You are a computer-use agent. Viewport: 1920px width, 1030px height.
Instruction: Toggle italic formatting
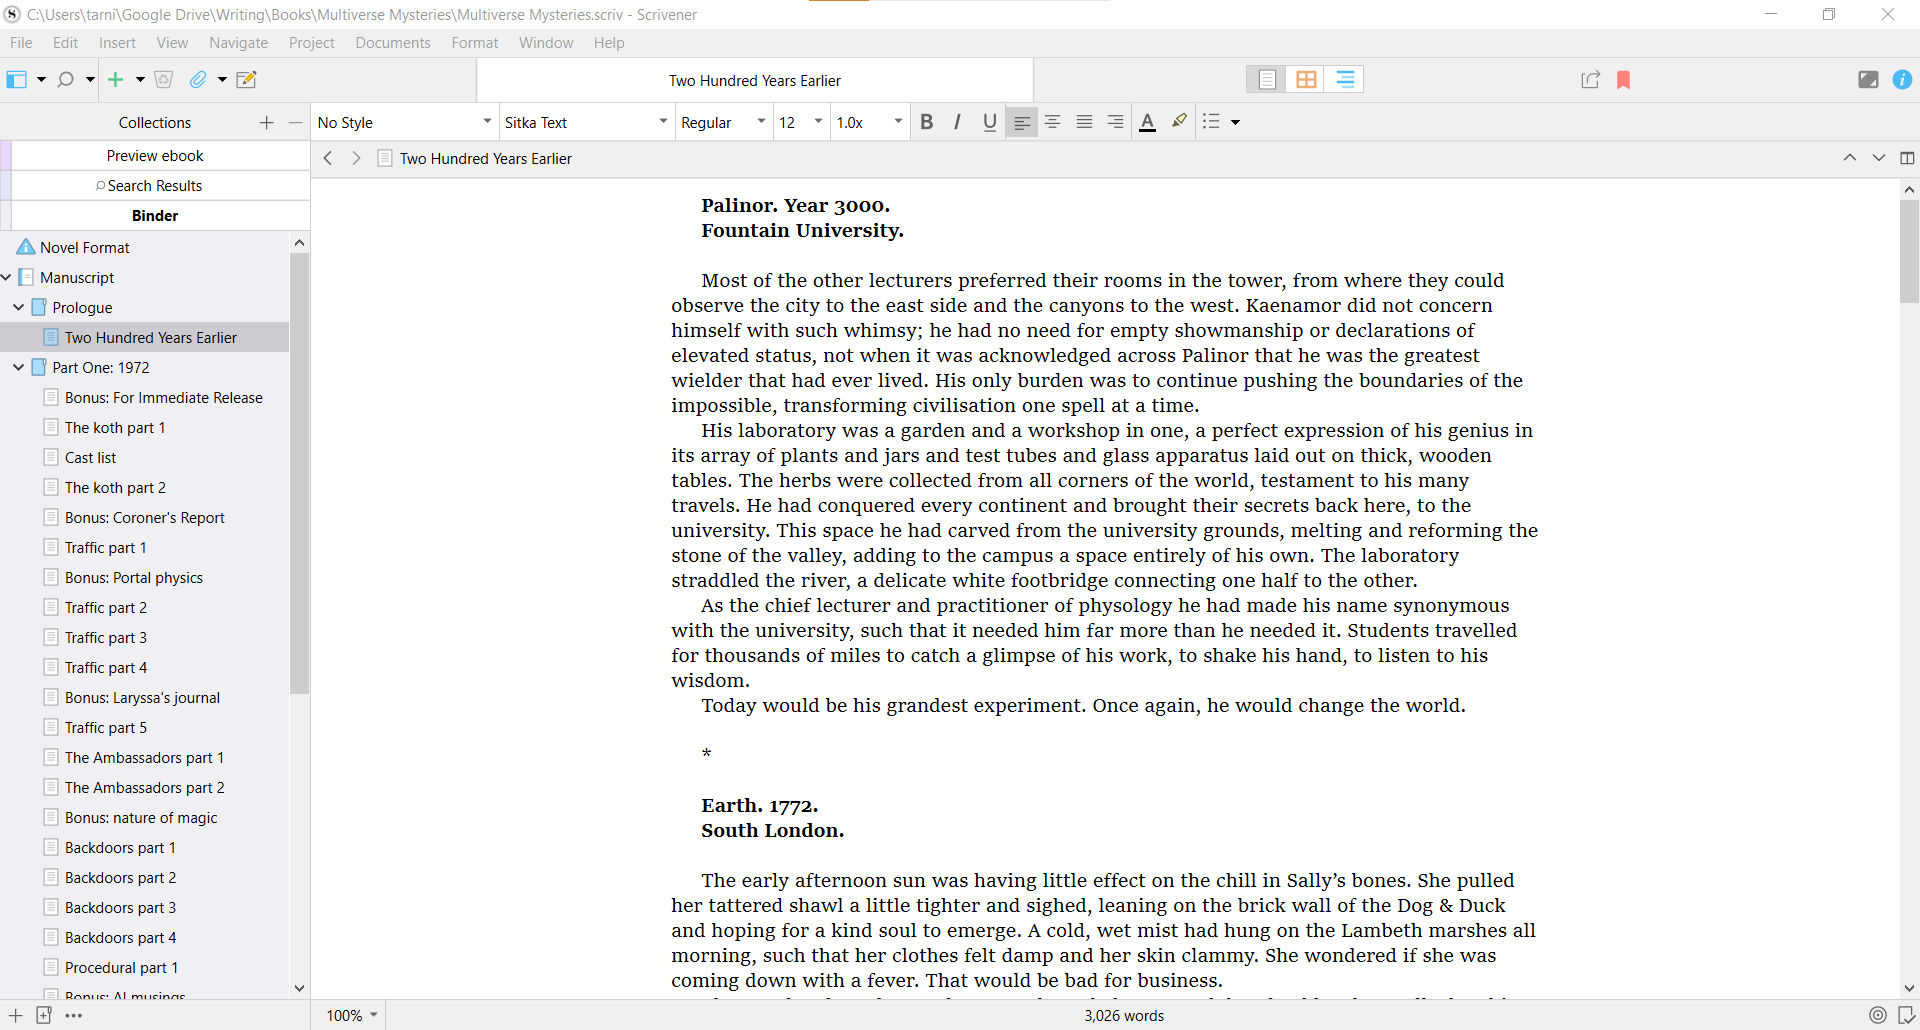click(957, 121)
